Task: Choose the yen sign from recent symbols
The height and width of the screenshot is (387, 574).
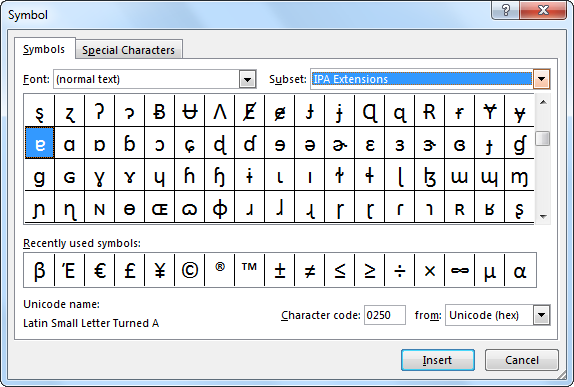Action: pyautogui.click(x=160, y=270)
